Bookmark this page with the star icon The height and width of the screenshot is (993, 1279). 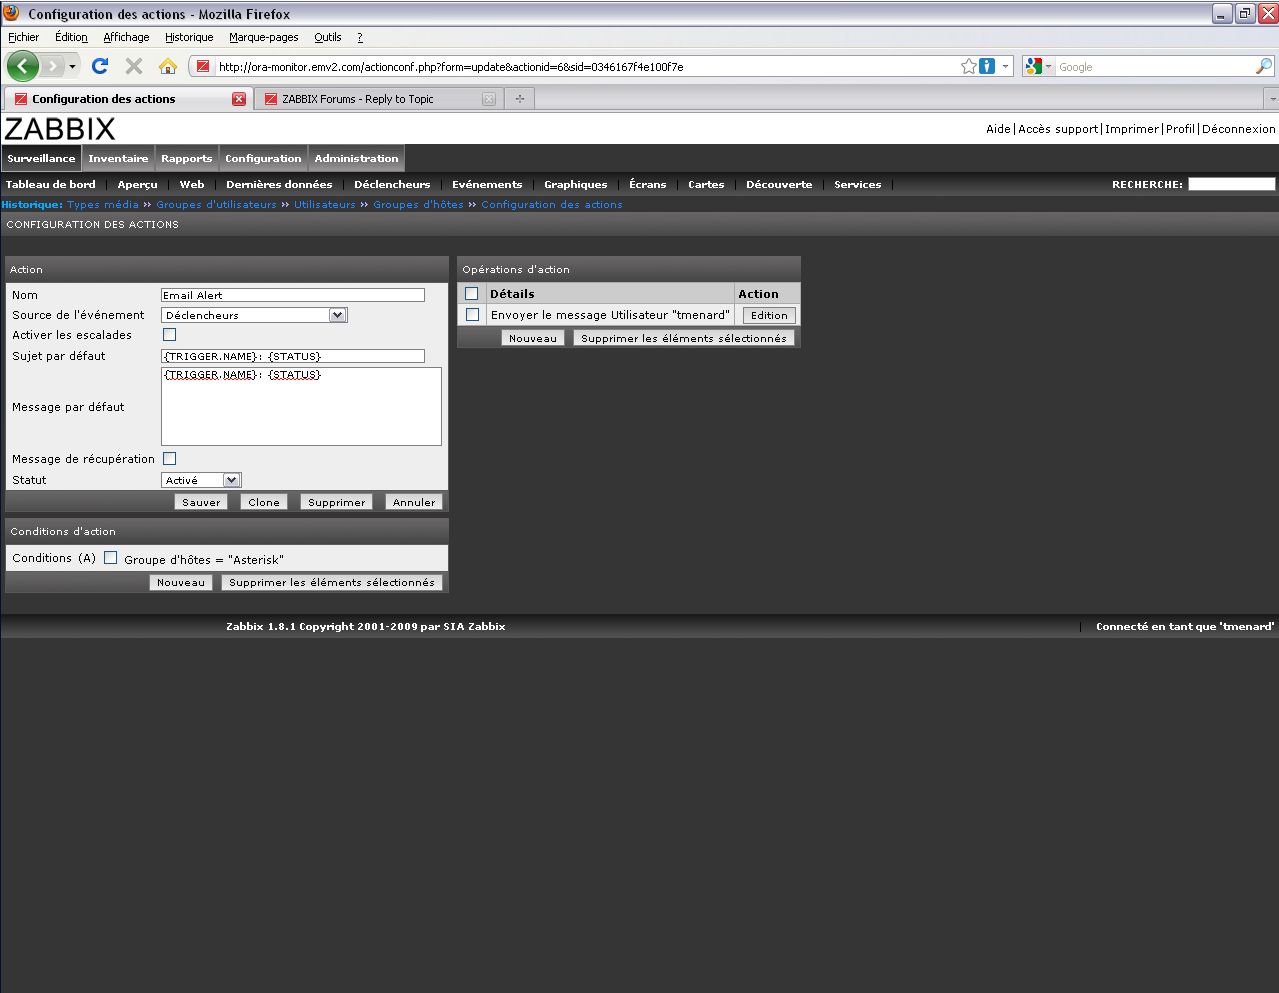tap(968, 66)
